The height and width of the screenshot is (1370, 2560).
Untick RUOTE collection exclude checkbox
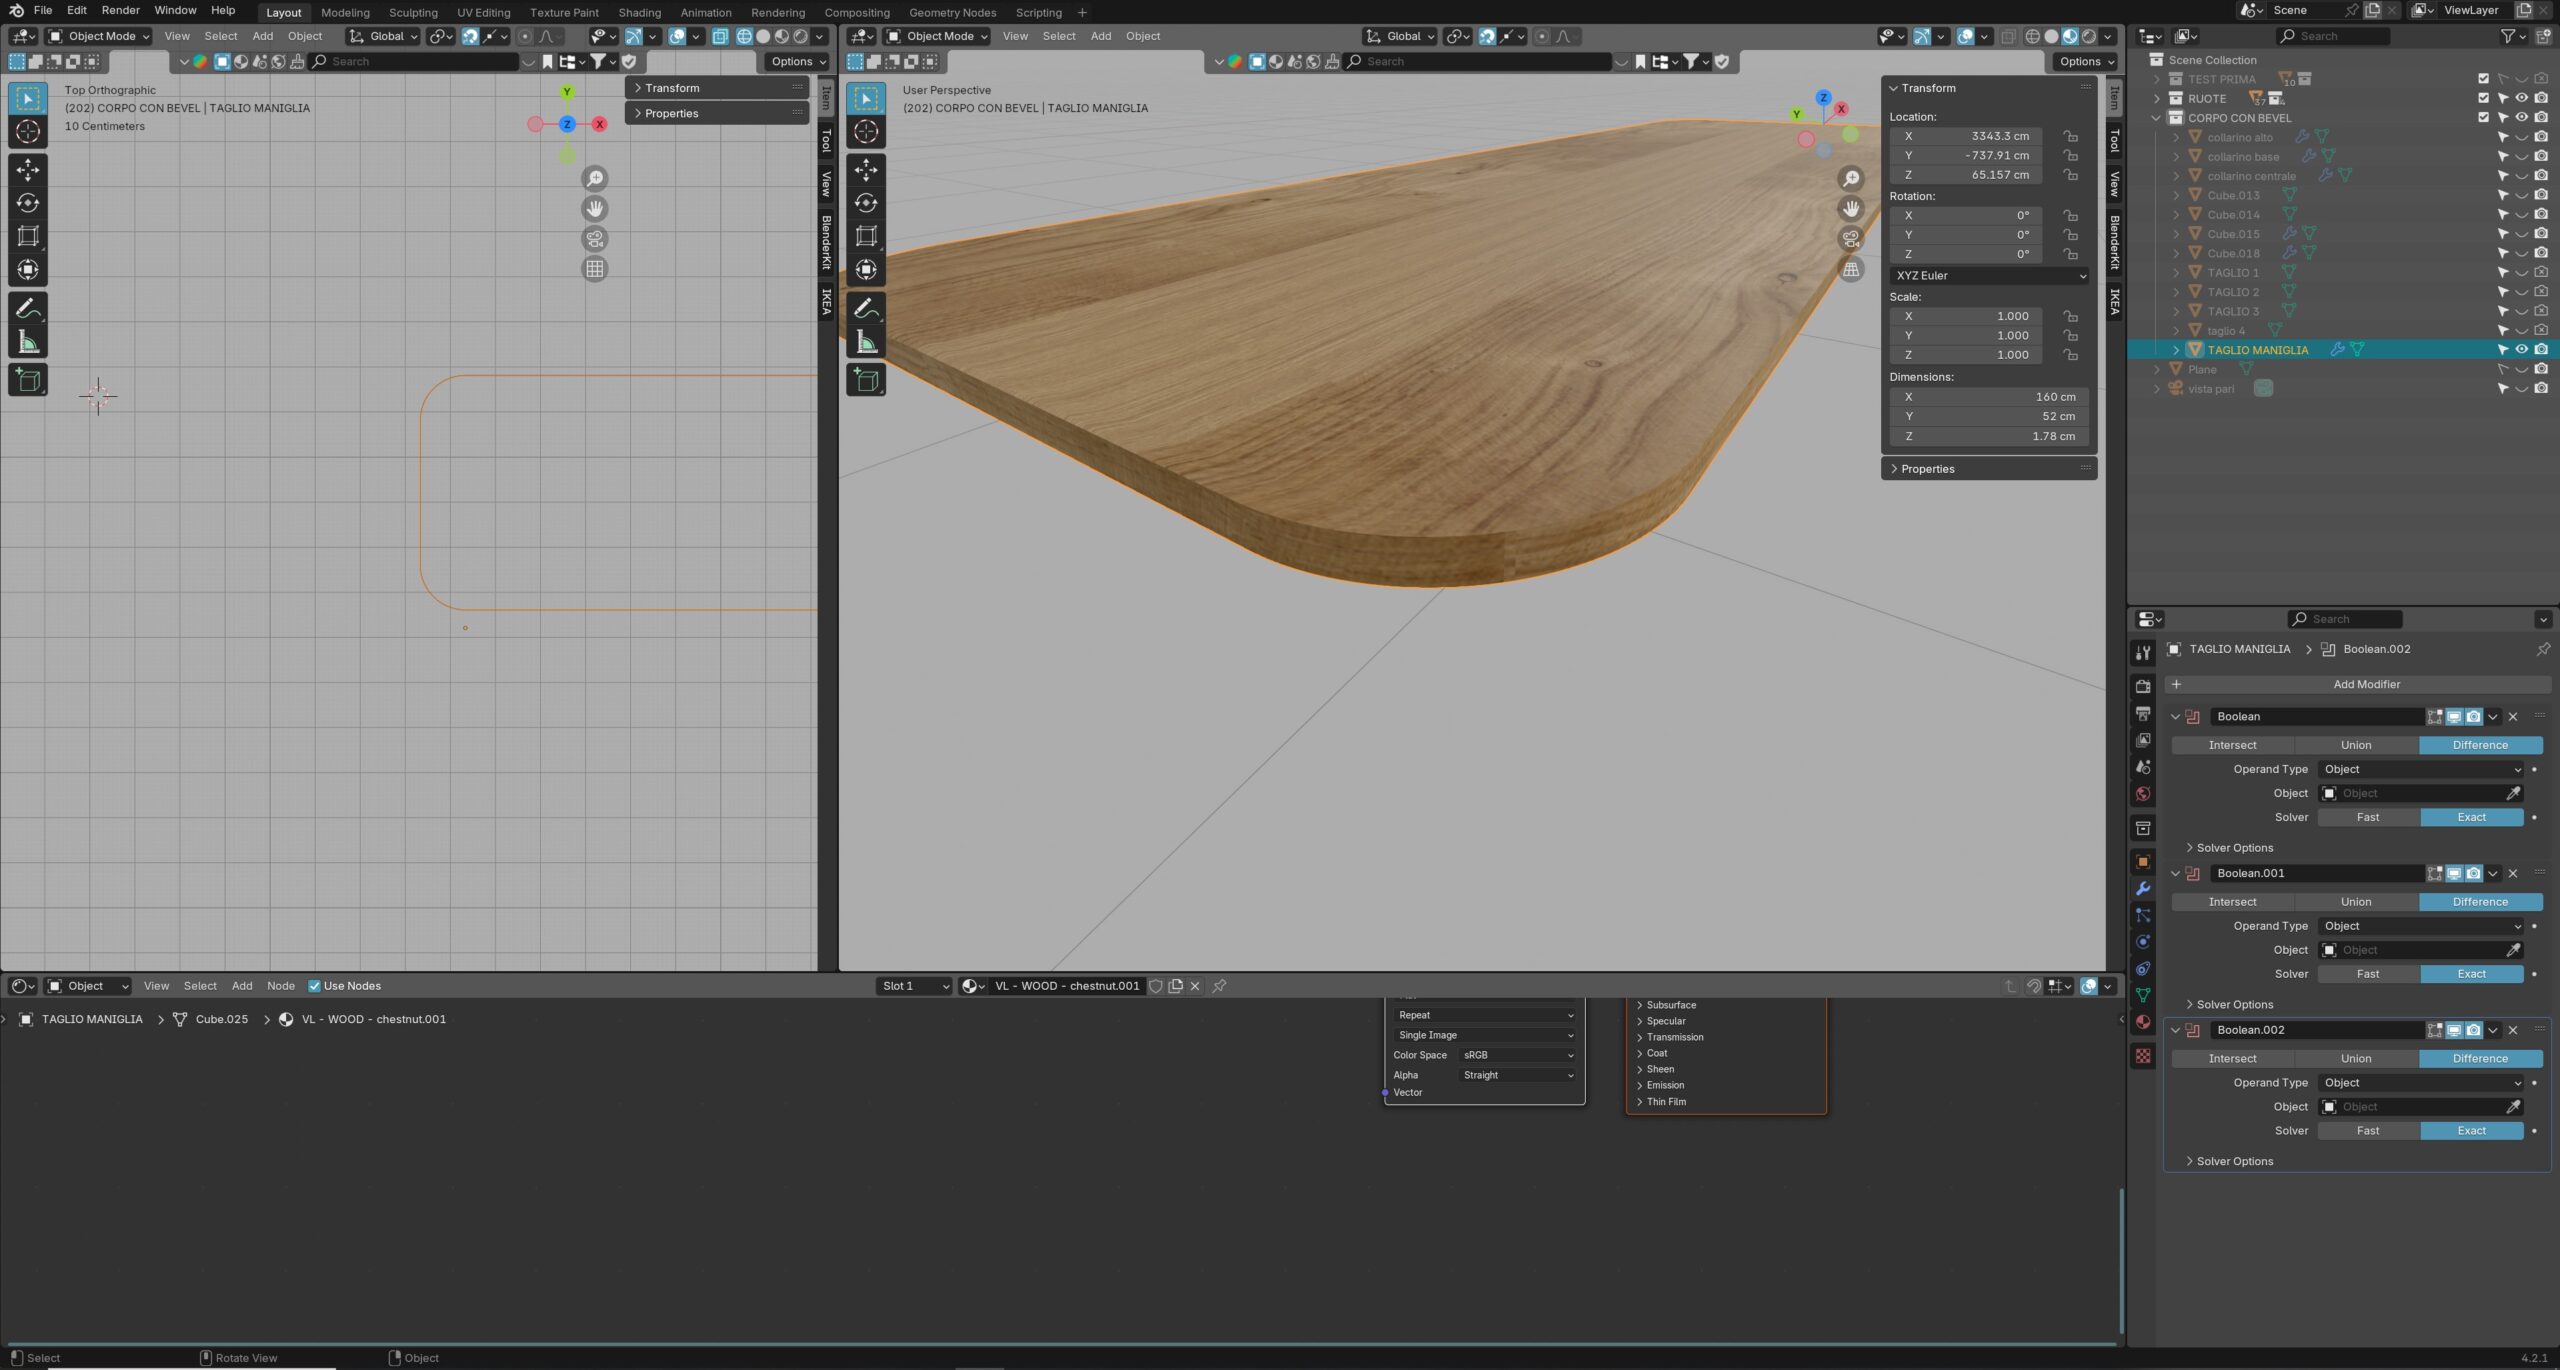pyautogui.click(x=2483, y=98)
